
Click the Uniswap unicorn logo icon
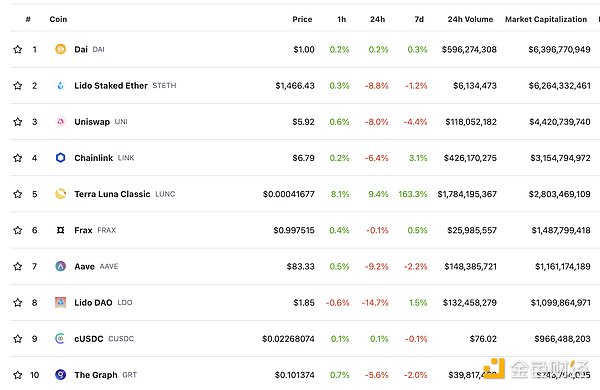click(x=60, y=122)
